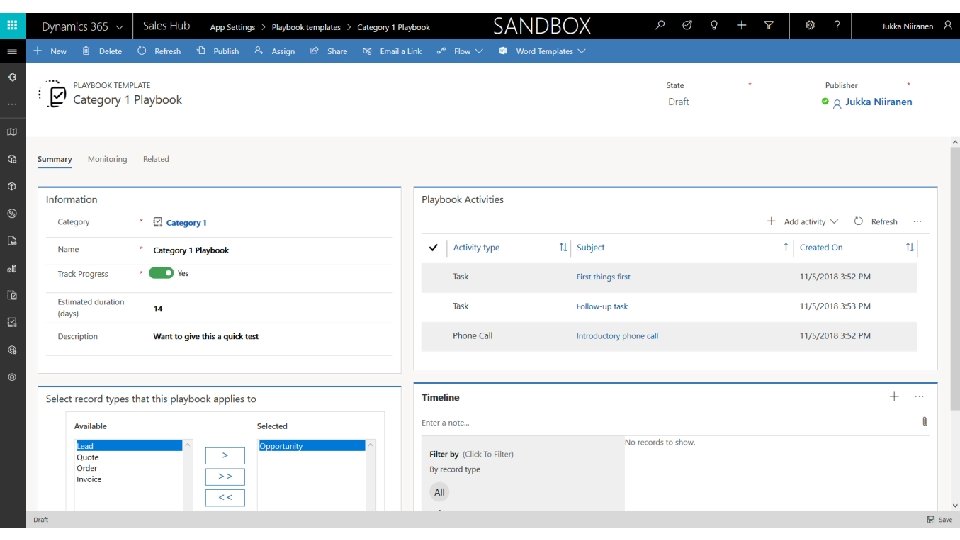Open the settings gear icon

810,26
